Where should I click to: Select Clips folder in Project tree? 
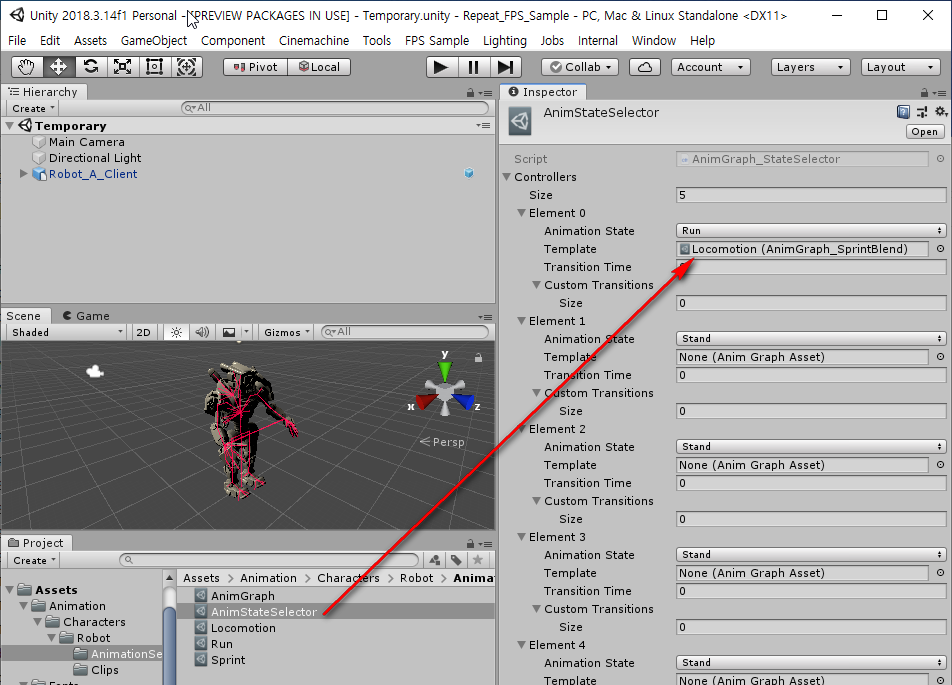pos(104,670)
